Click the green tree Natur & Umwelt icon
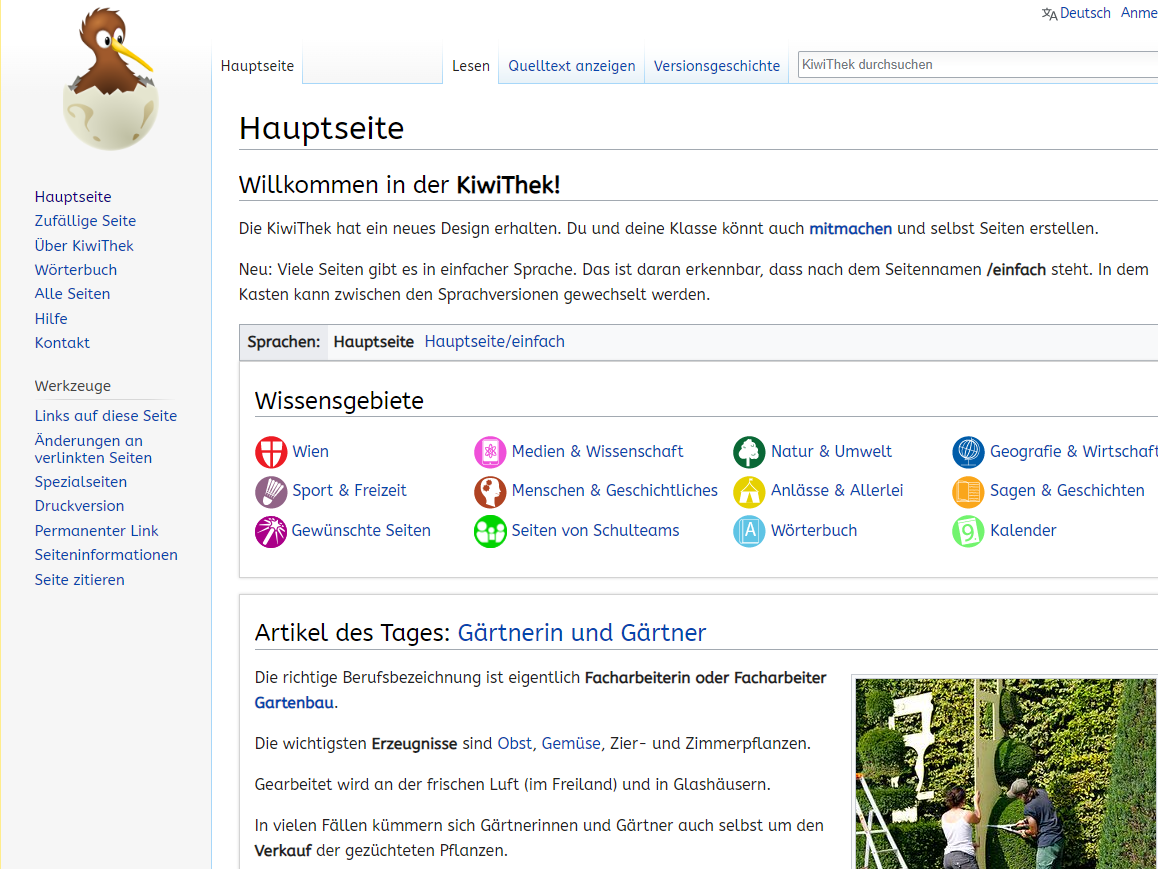This screenshot has height=869, width=1158. click(x=749, y=452)
